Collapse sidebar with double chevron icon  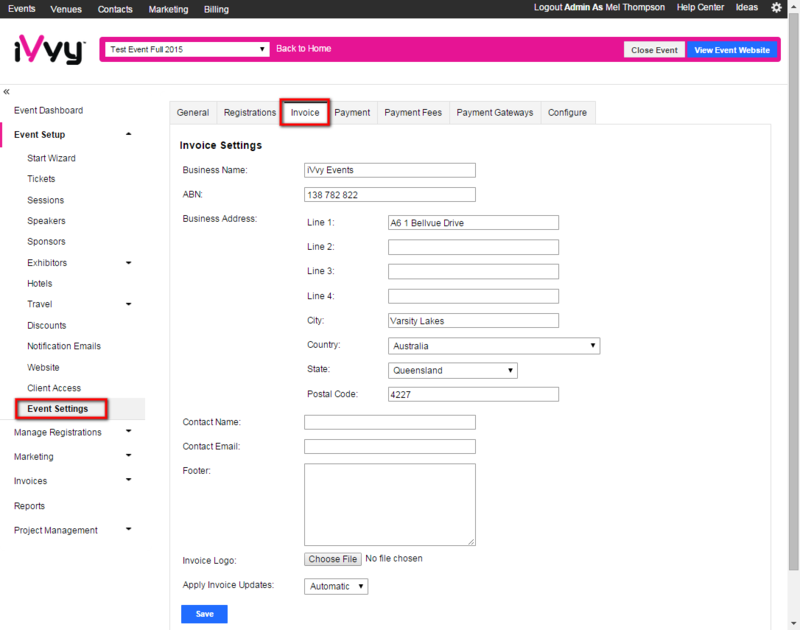click(x=7, y=91)
